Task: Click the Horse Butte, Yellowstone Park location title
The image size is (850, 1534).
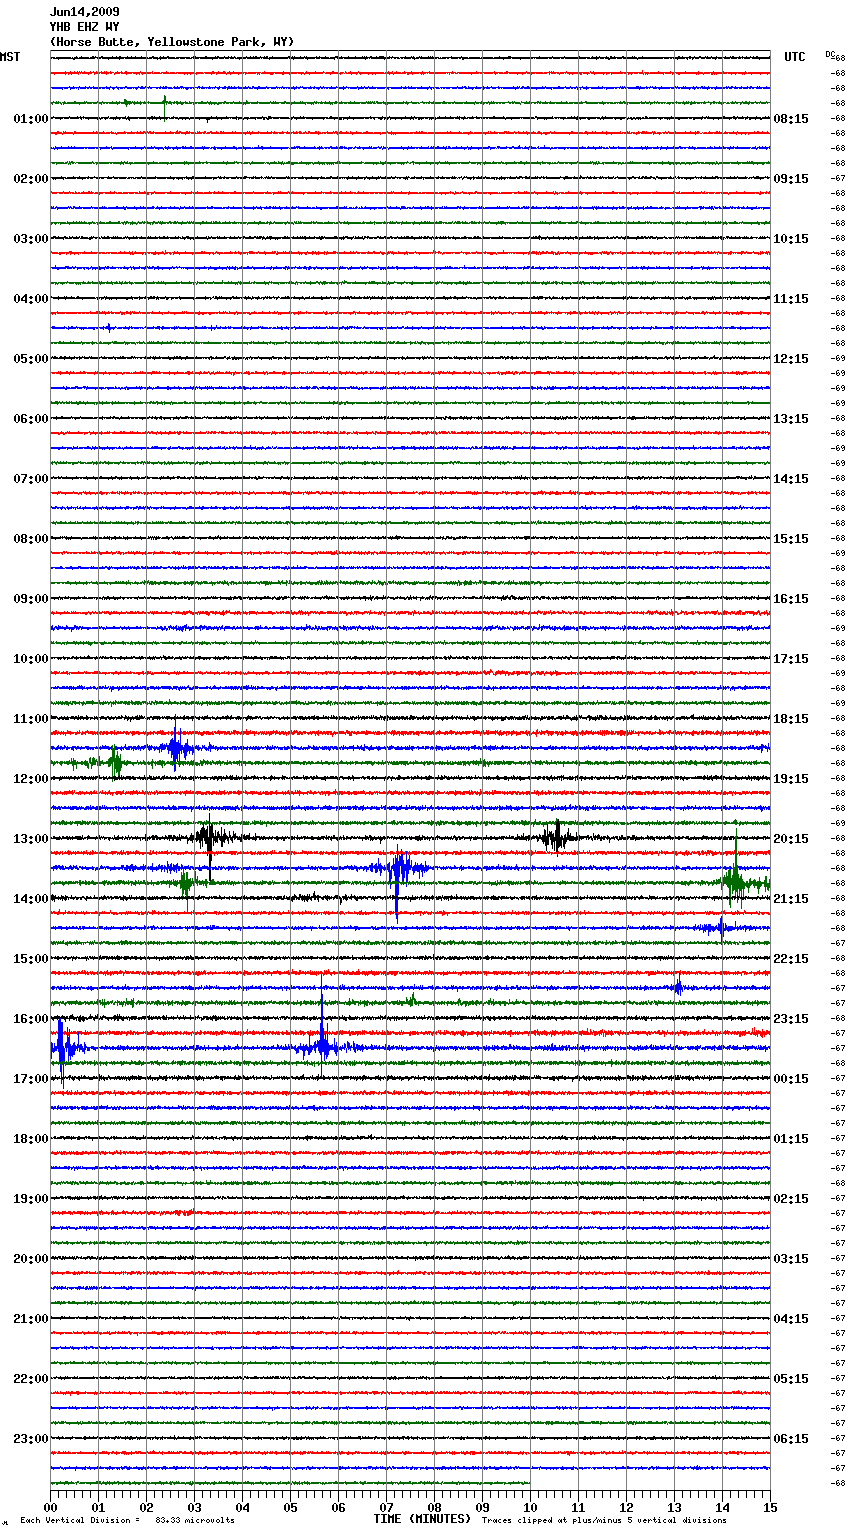Action: [171, 42]
